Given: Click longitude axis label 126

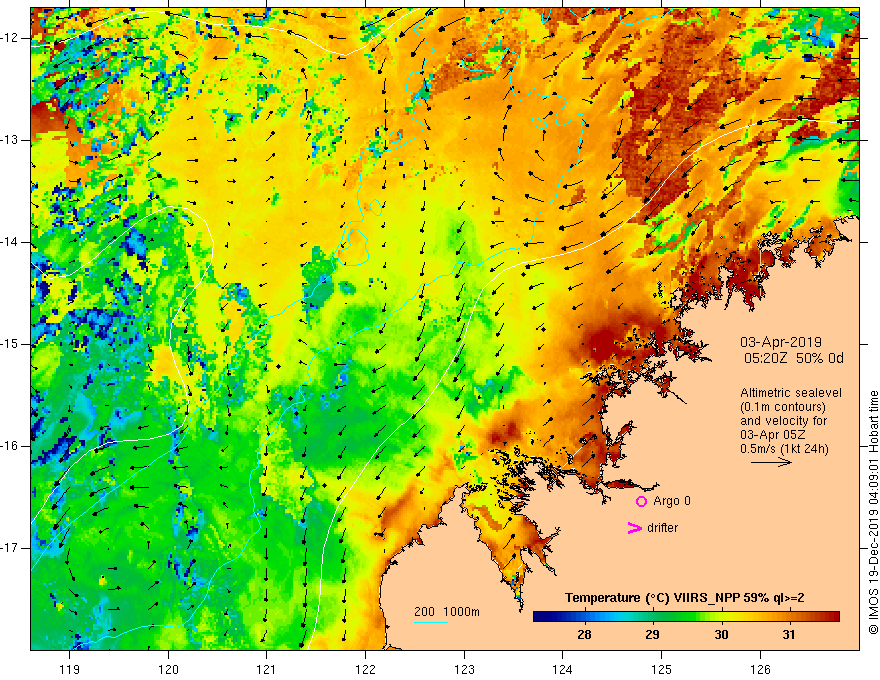Looking at the screenshot, I should (x=760, y=669).
